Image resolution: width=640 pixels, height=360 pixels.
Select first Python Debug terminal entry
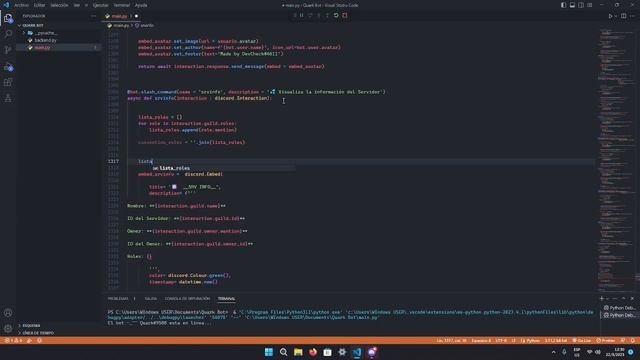tap(619, 308)
